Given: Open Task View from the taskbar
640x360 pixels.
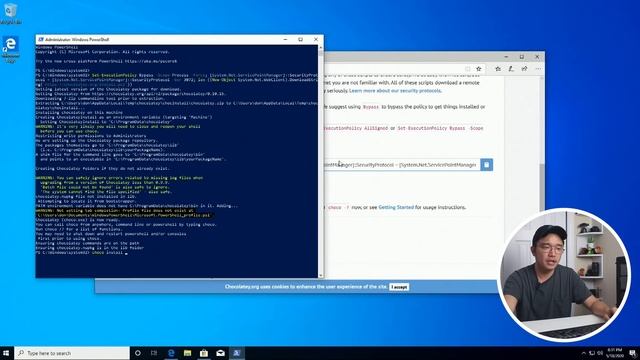Looking at the screenshot, I should [x=154, y=353].
